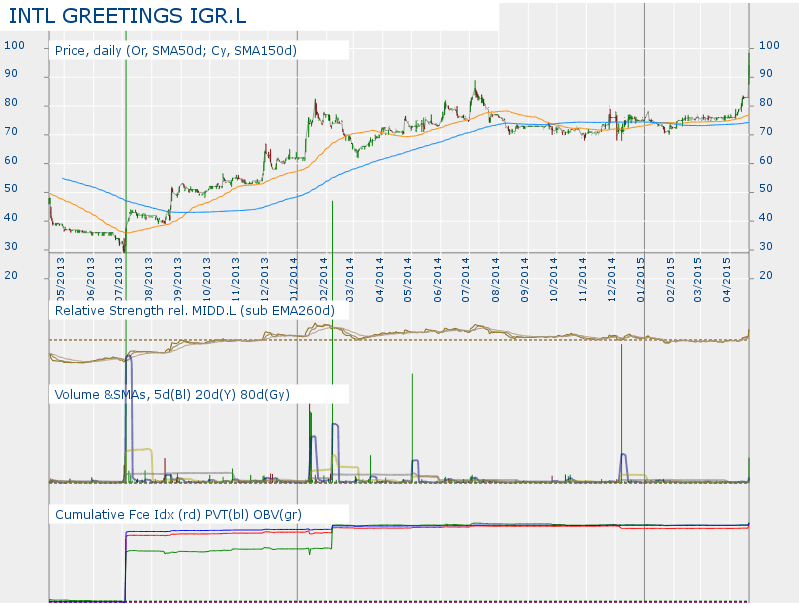
Task: Select the 11/2013 date label
Action: tap(235, 280)
